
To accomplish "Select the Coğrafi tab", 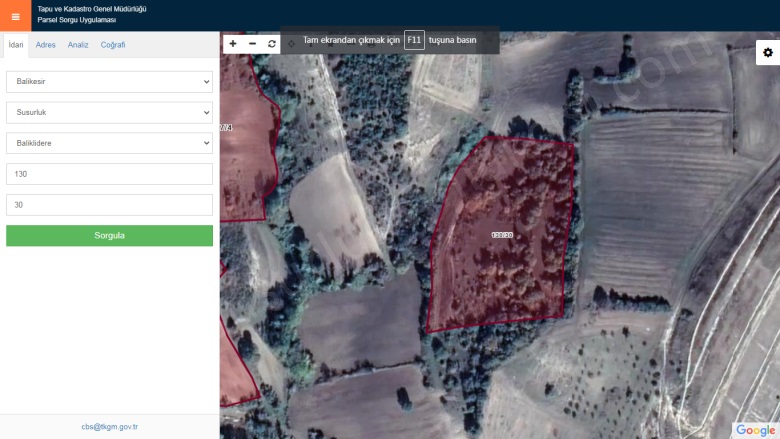I will (113, 45).
